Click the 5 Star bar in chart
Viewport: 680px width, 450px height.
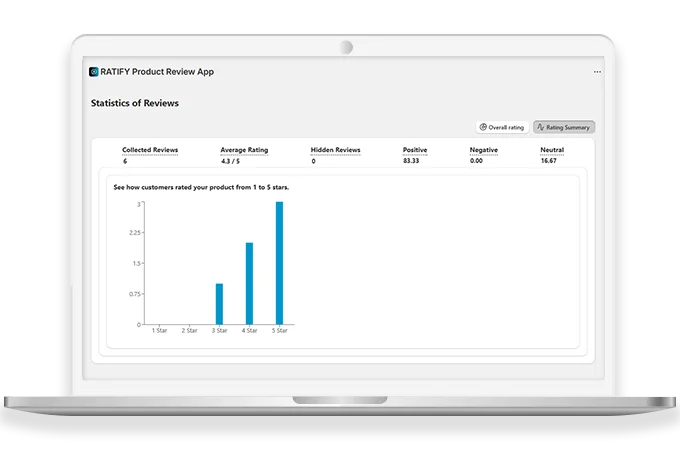pos(279,263)
